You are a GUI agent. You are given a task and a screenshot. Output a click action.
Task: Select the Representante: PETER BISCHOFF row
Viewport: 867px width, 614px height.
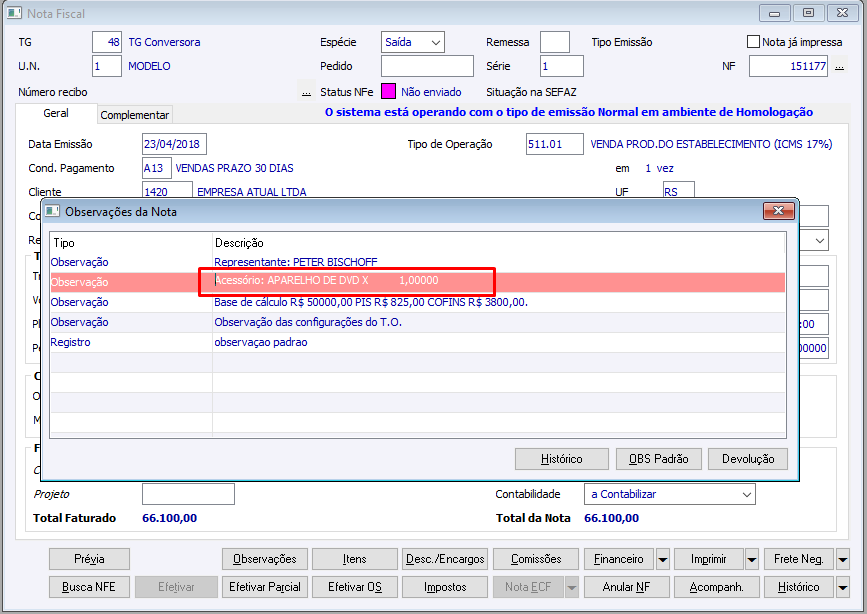tap(417, 262)
